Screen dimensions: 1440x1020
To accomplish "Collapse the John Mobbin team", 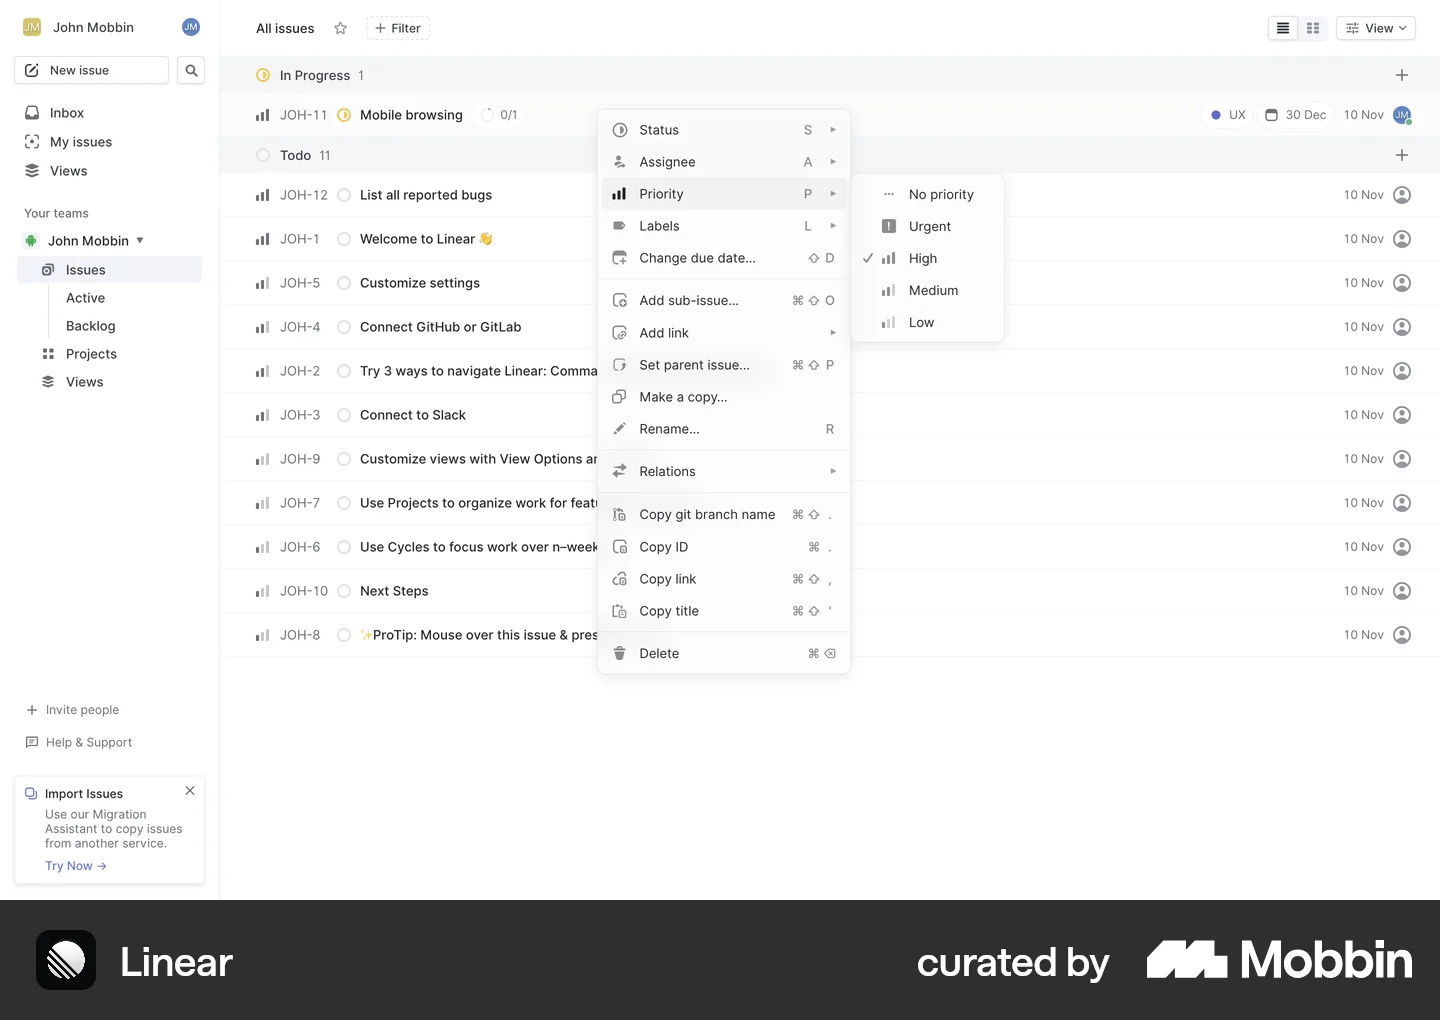I will 140,240.
